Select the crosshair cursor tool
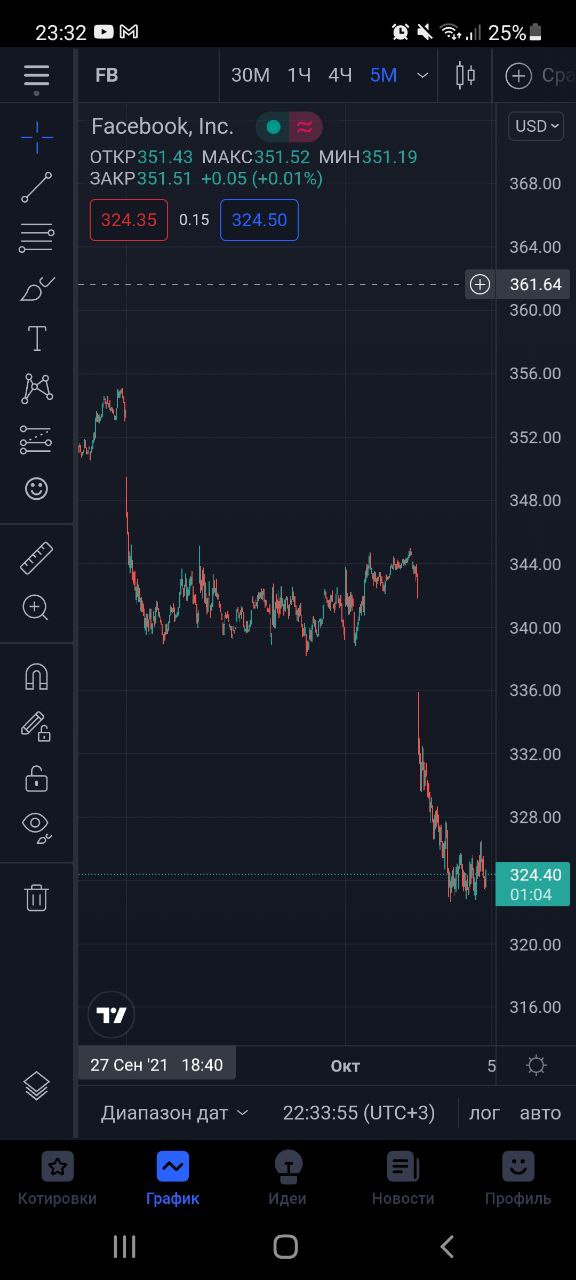 (37, 137)
